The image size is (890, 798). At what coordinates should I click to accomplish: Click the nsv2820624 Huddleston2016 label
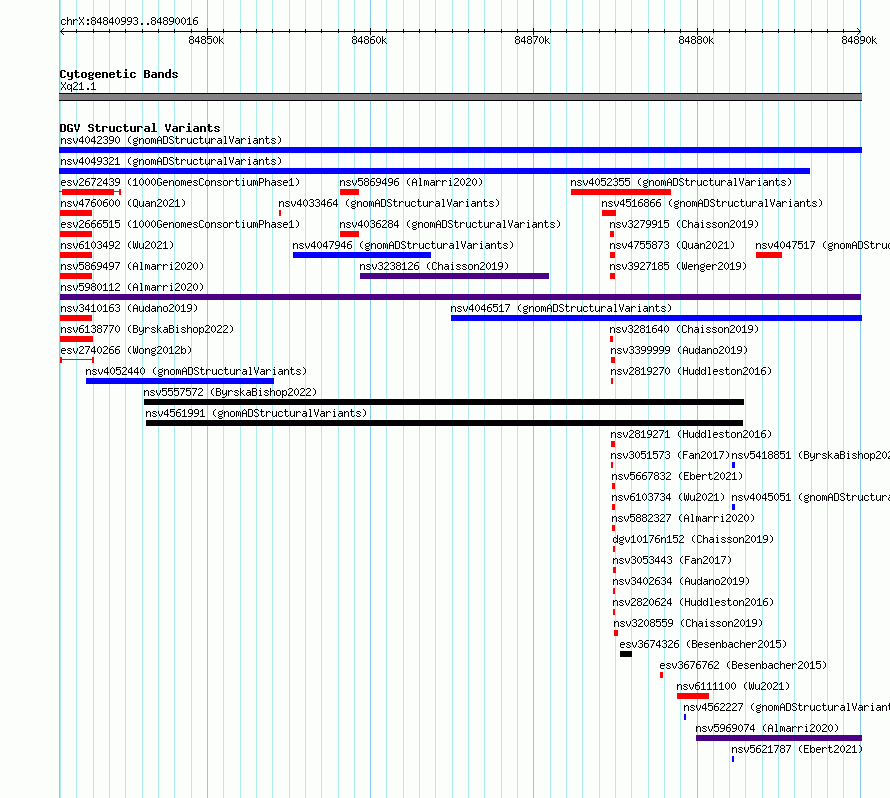[693, 602]
